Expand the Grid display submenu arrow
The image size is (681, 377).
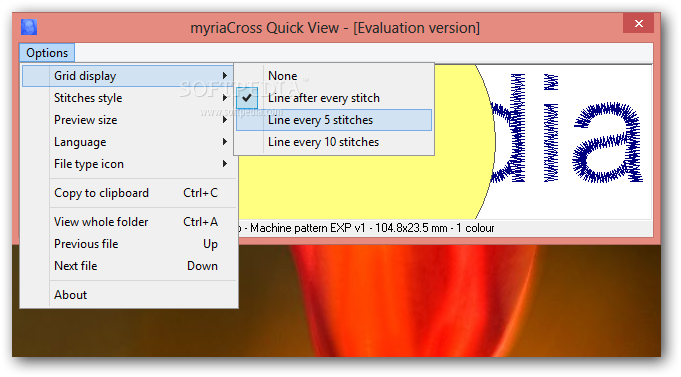225,76
